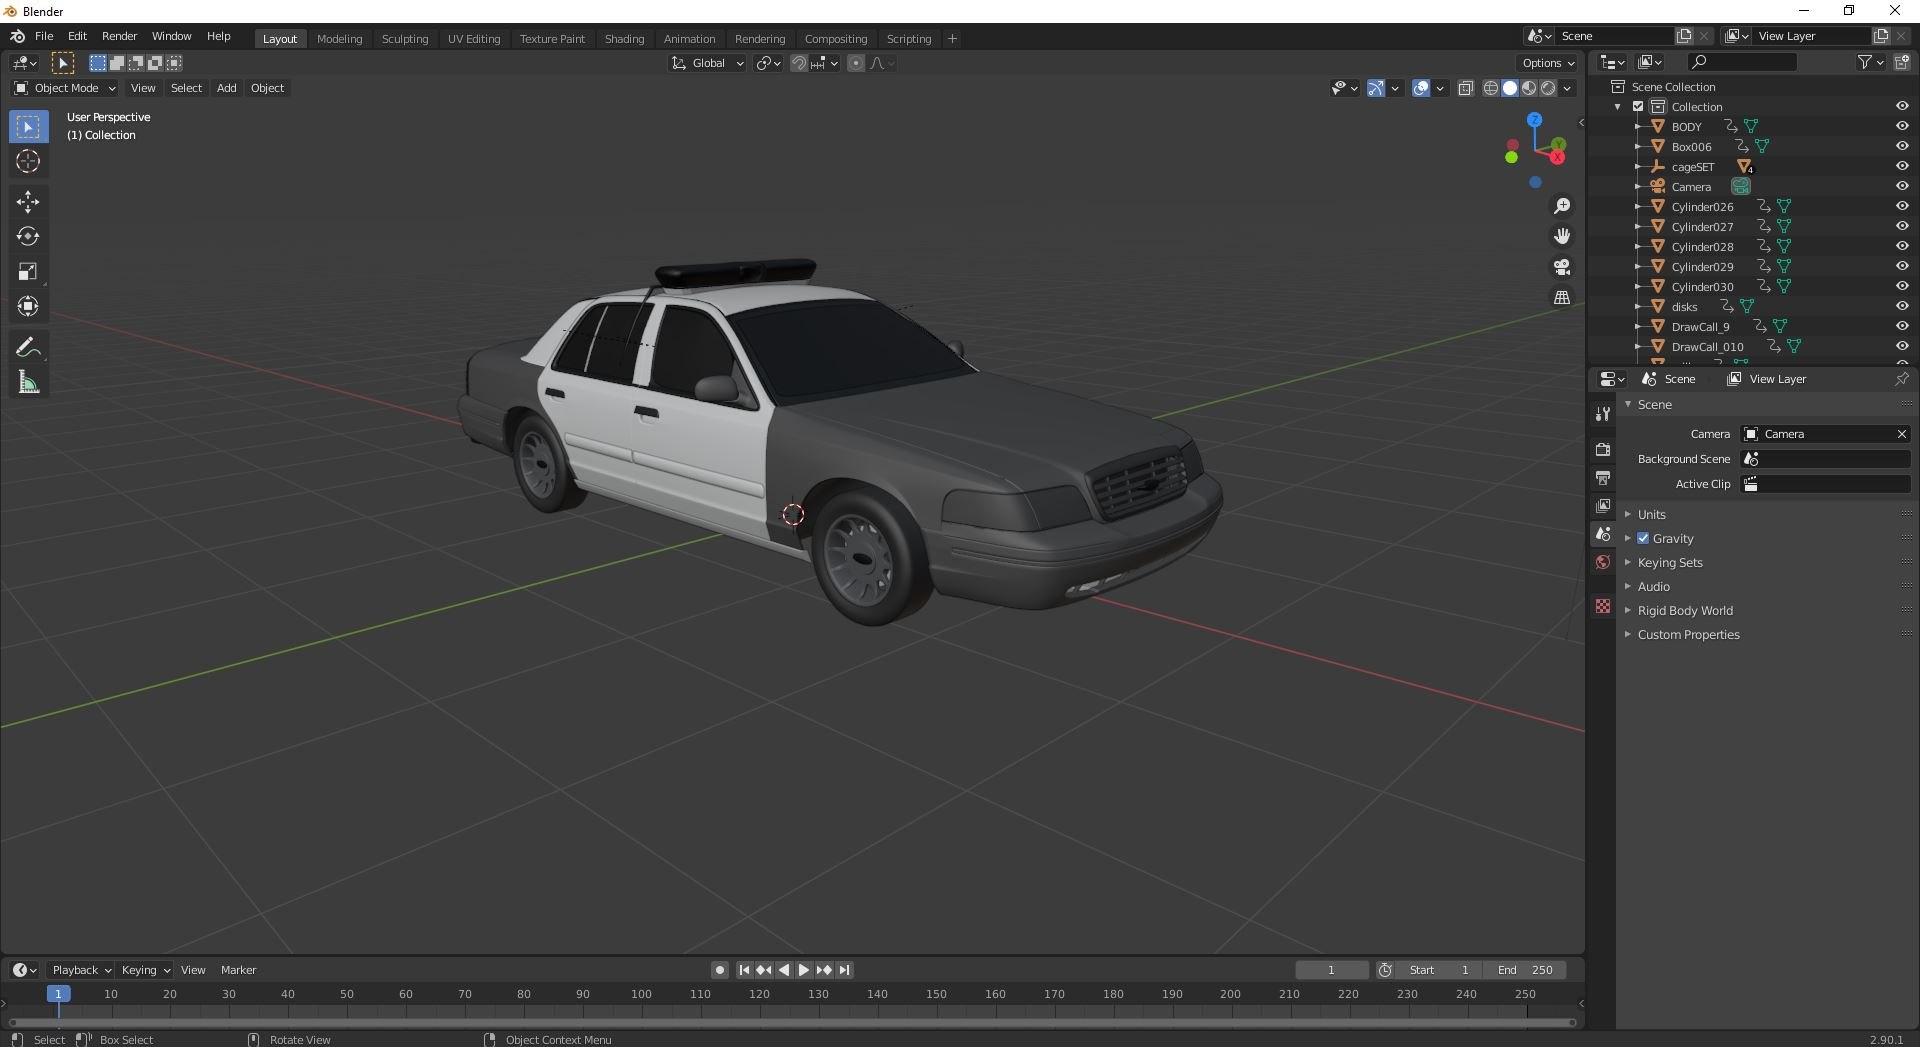Open the Playback dropdown in timeline
This screenshot has height=1047, width=1920.
tap(80, 970)
